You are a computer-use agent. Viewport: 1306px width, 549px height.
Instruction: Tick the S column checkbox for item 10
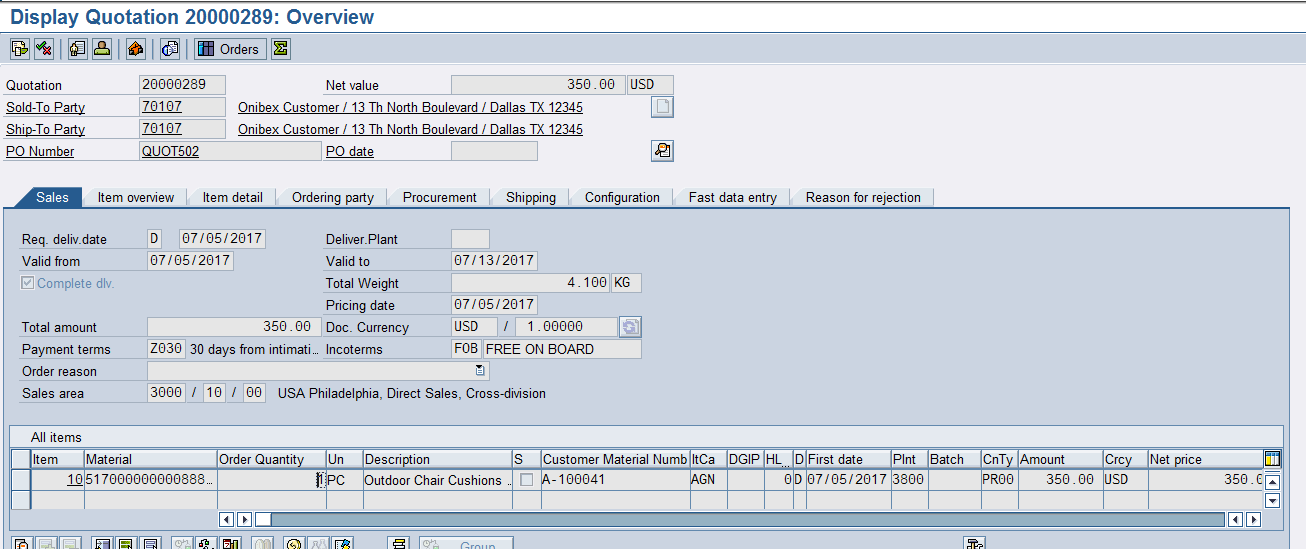click(x=526, y=480)
